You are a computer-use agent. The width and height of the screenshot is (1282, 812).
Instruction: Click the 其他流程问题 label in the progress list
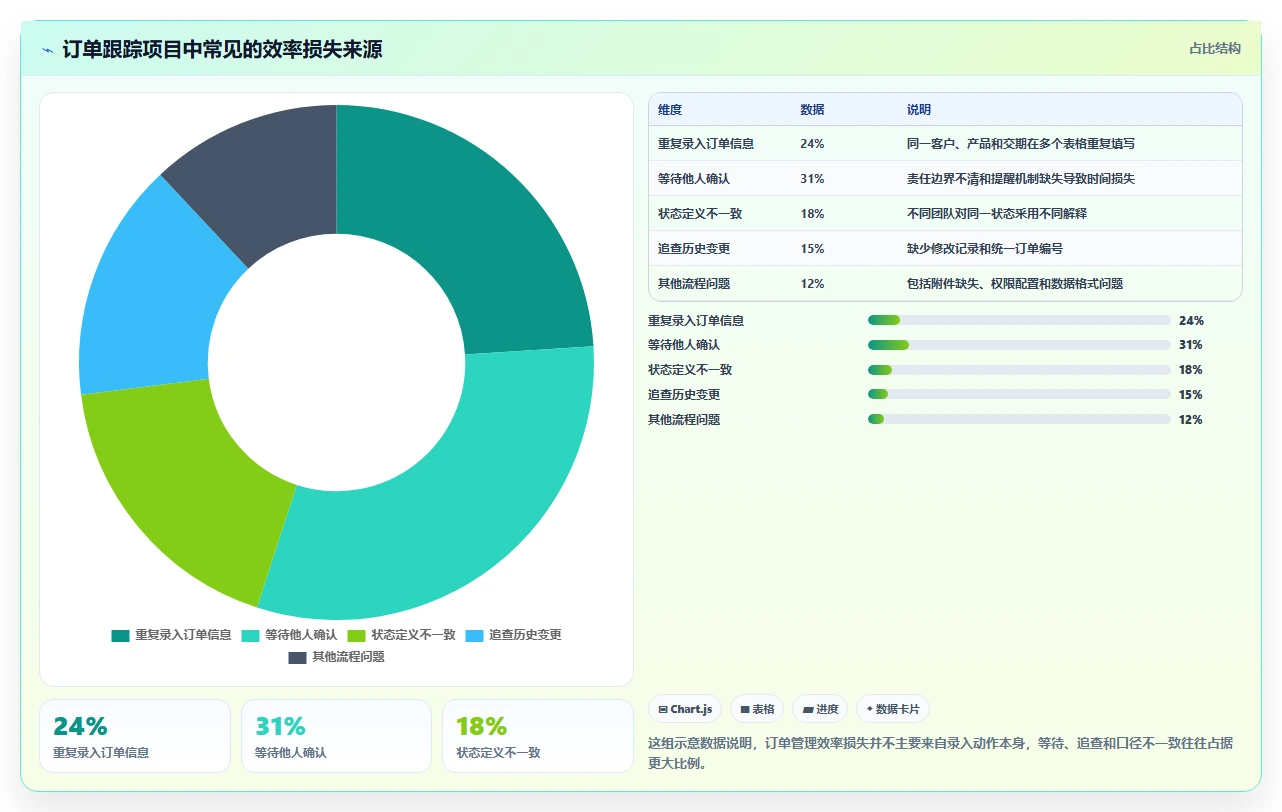(x=684, y=420)
